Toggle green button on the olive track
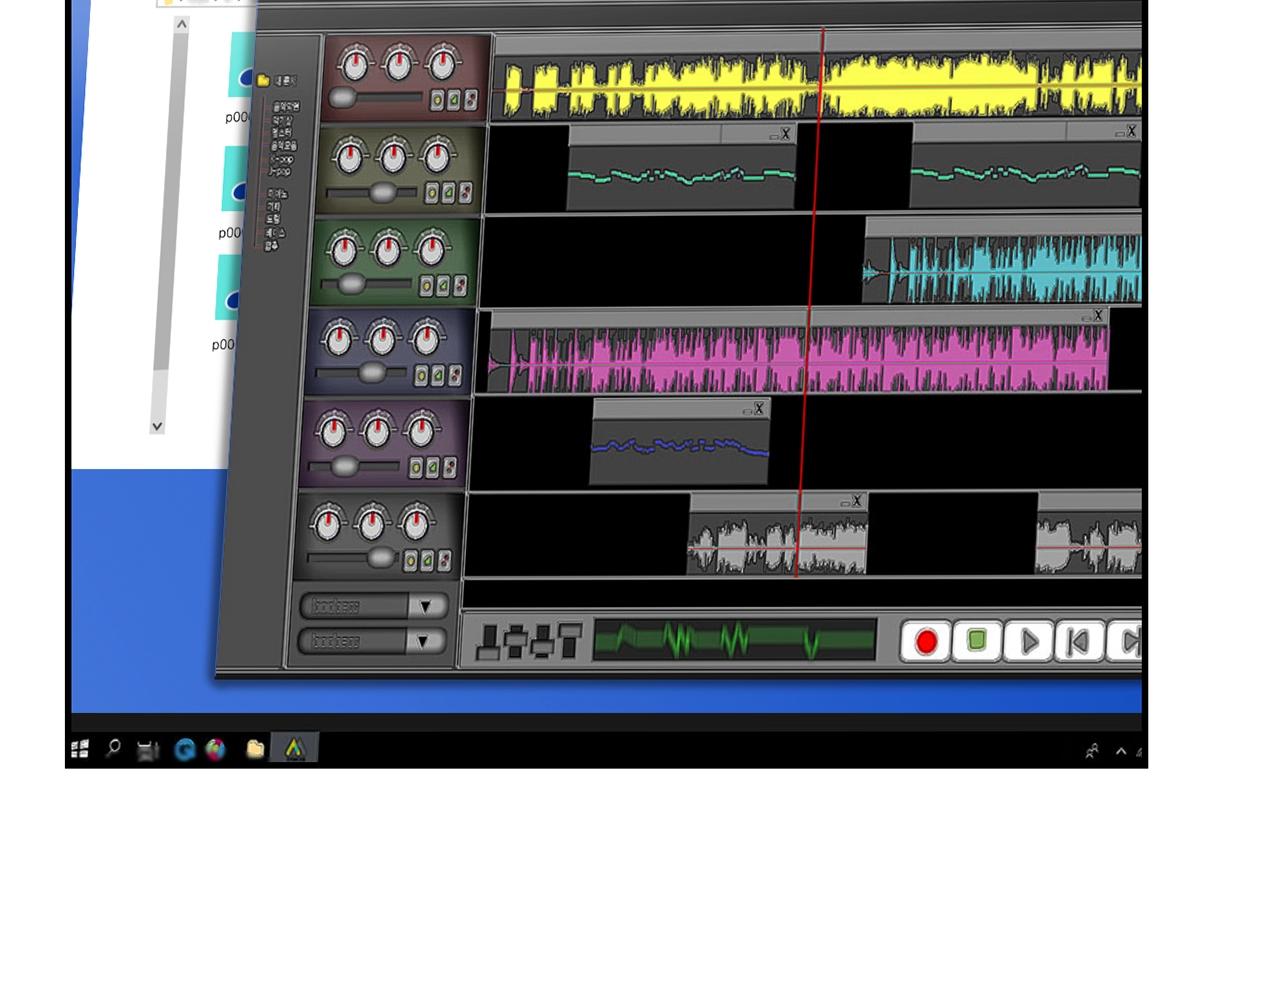This screenshot has height=1000, width=1280. (x=449, y=193)
